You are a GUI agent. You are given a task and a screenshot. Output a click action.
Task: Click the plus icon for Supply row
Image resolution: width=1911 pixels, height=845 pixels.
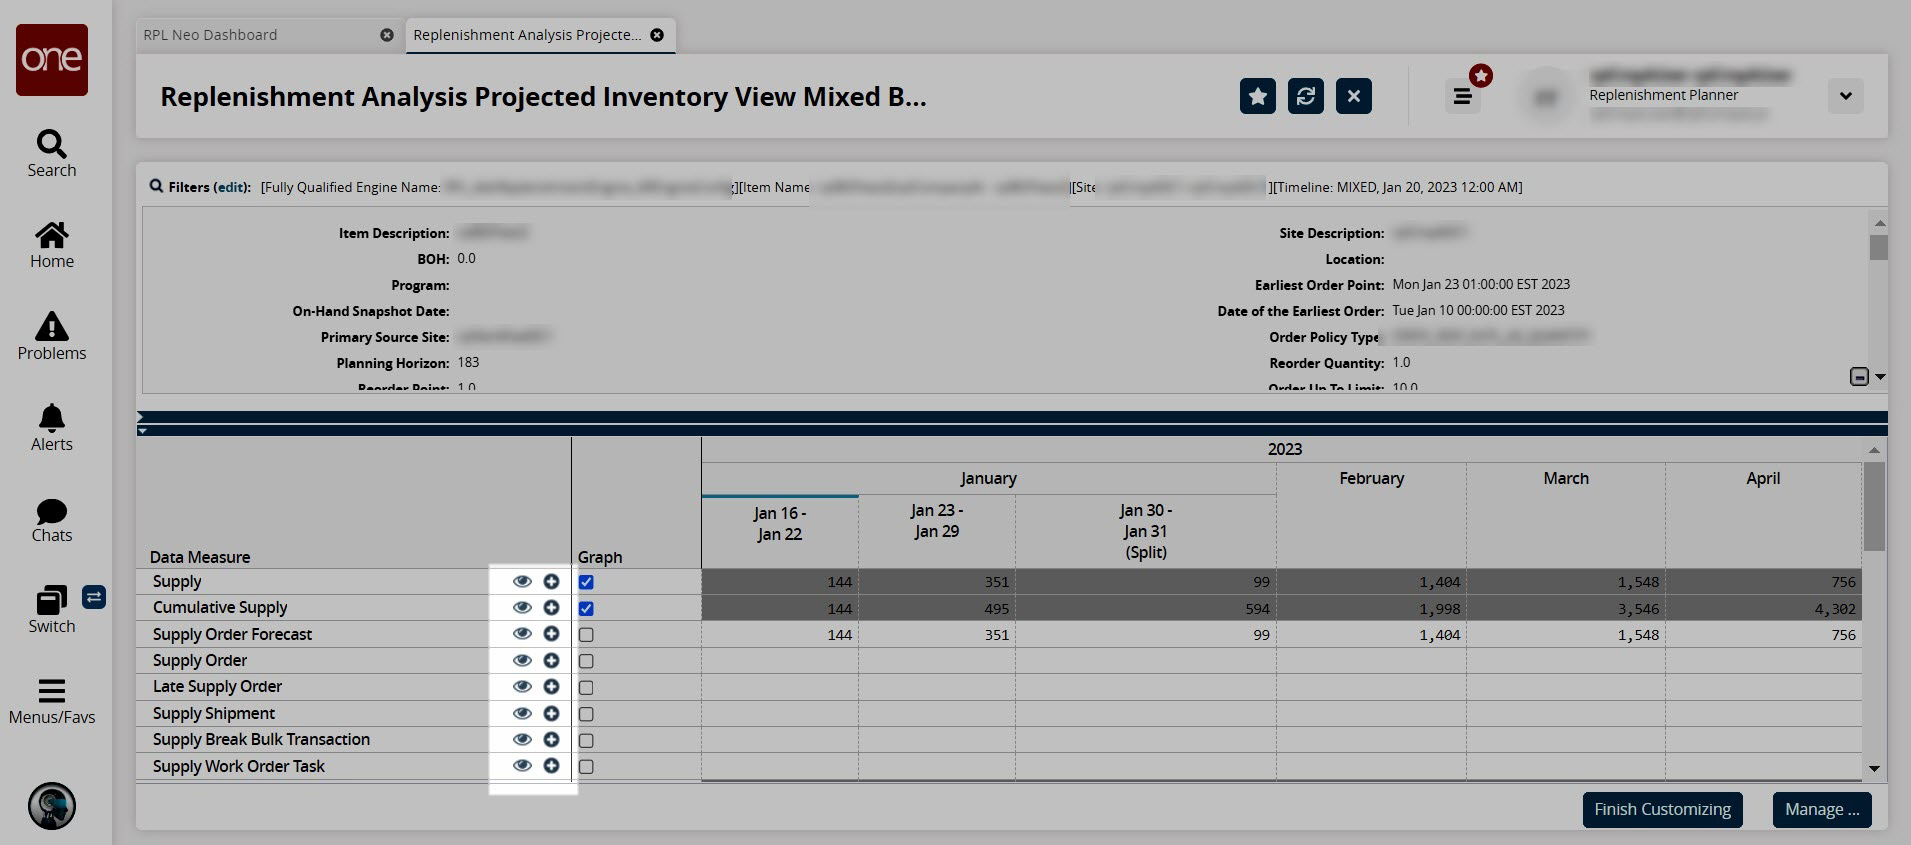pyautogui.click(x=551, y=581)
